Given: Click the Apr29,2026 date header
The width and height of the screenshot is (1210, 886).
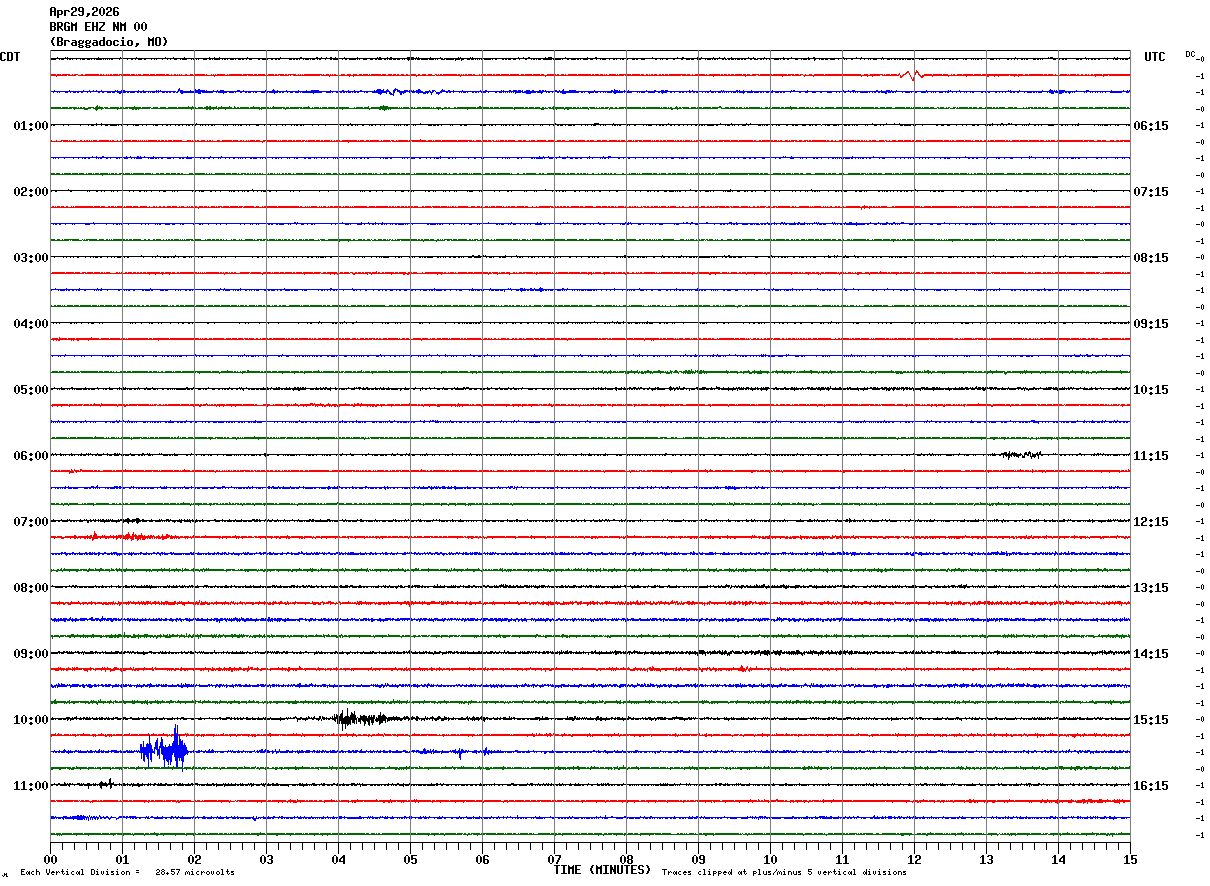Looking at the screenshot, I should coord(84,12).
